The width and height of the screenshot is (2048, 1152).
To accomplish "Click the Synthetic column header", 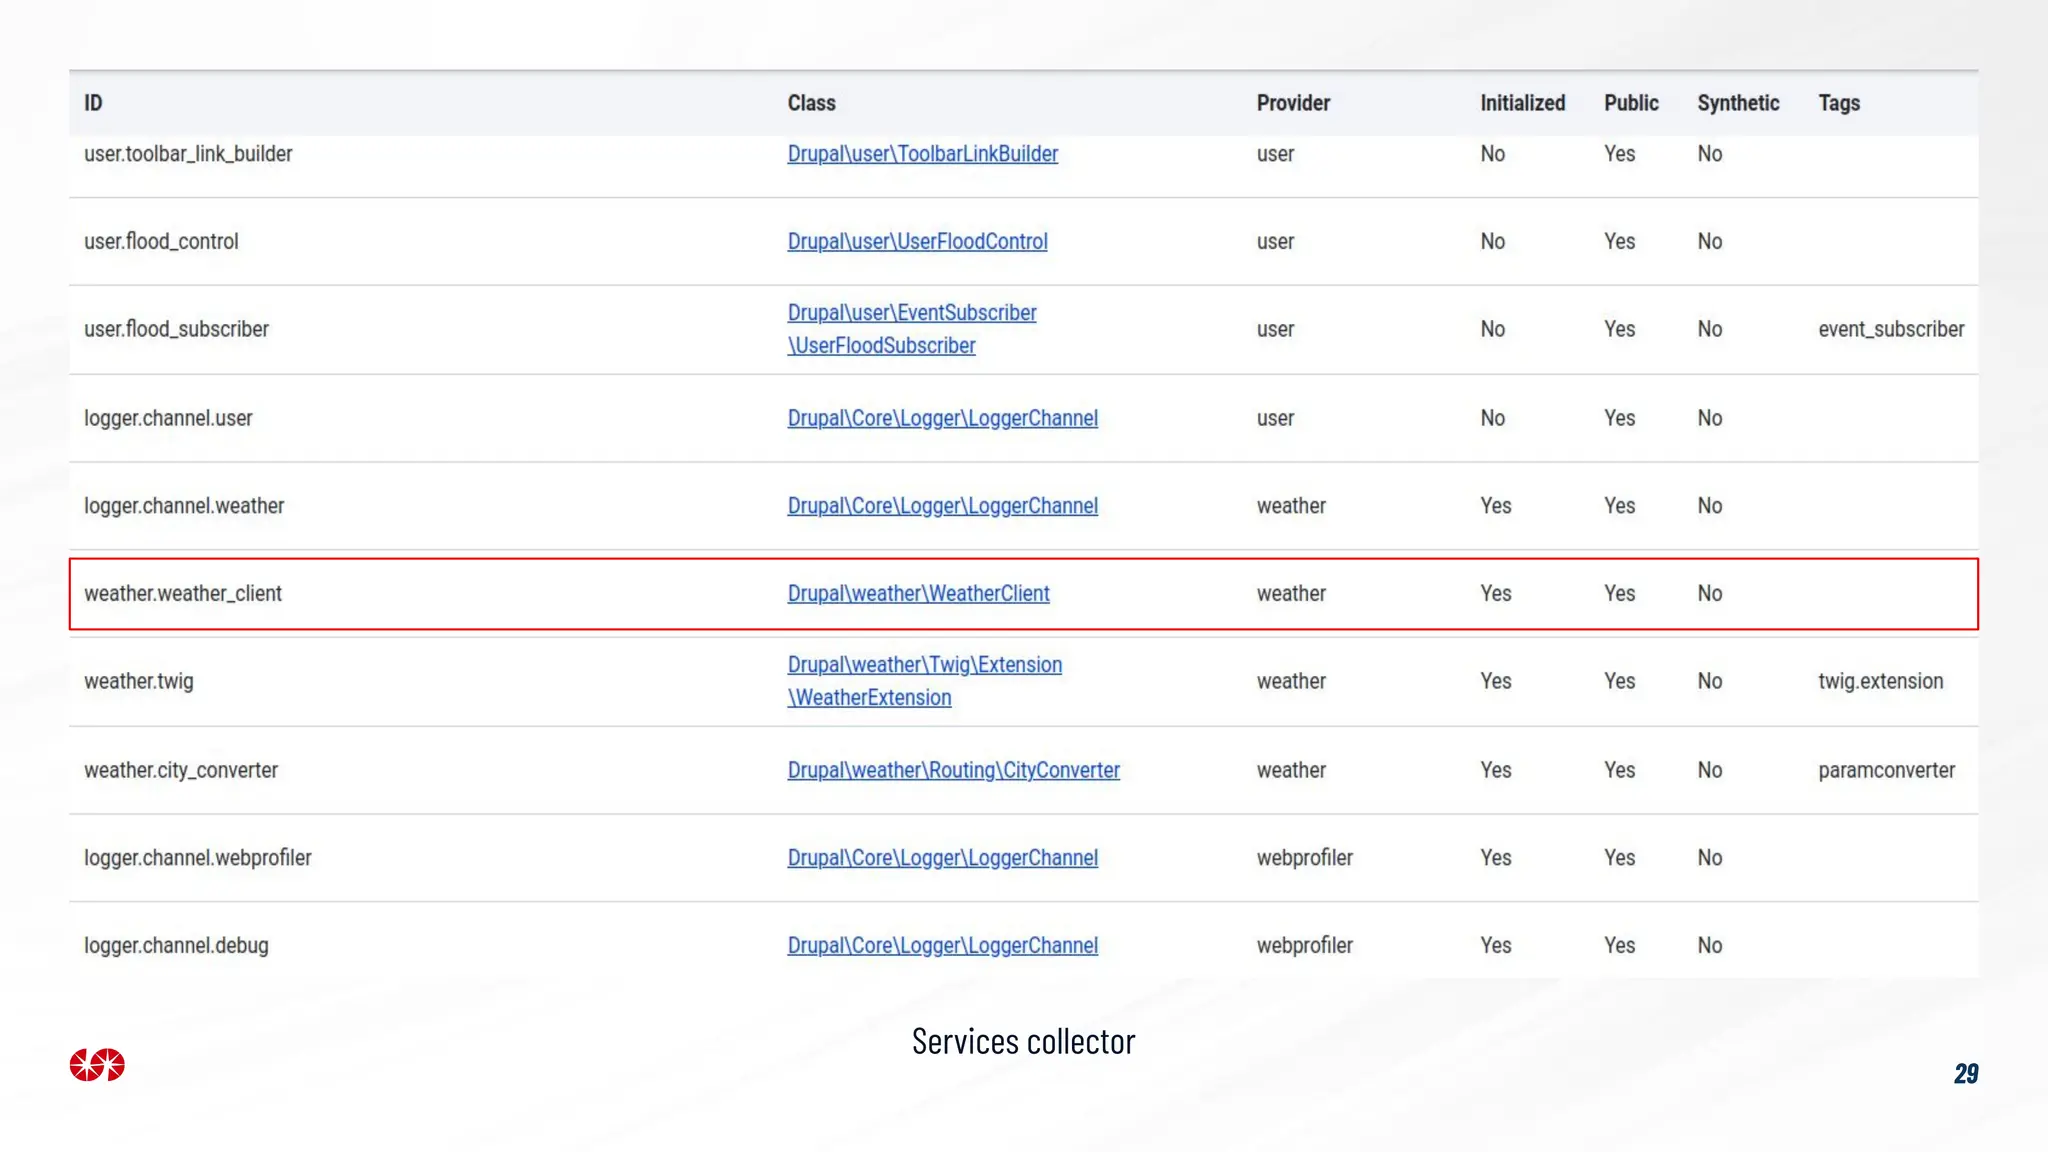I will coord(1738,103).
